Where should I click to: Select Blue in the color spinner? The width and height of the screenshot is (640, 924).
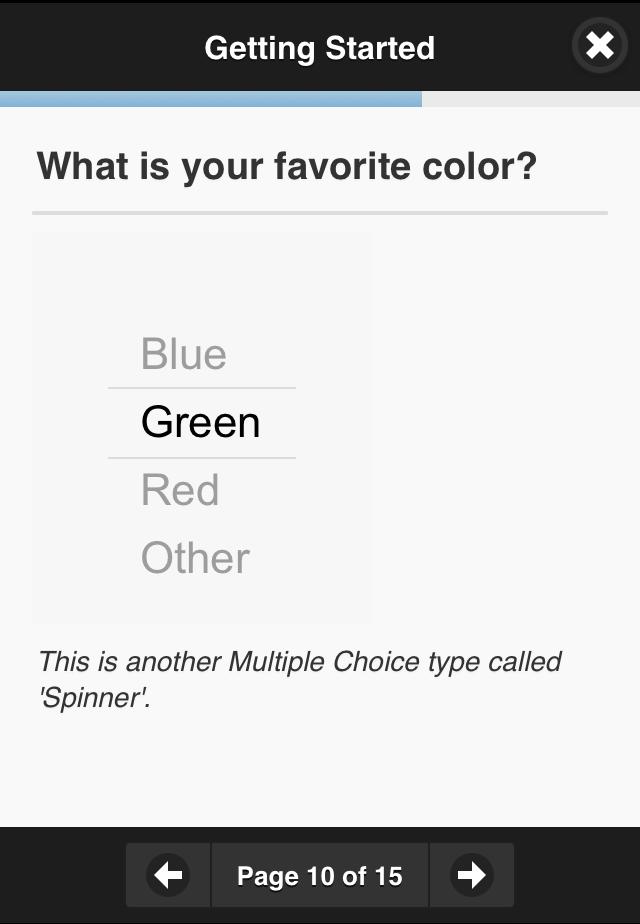tap(184, 354)
